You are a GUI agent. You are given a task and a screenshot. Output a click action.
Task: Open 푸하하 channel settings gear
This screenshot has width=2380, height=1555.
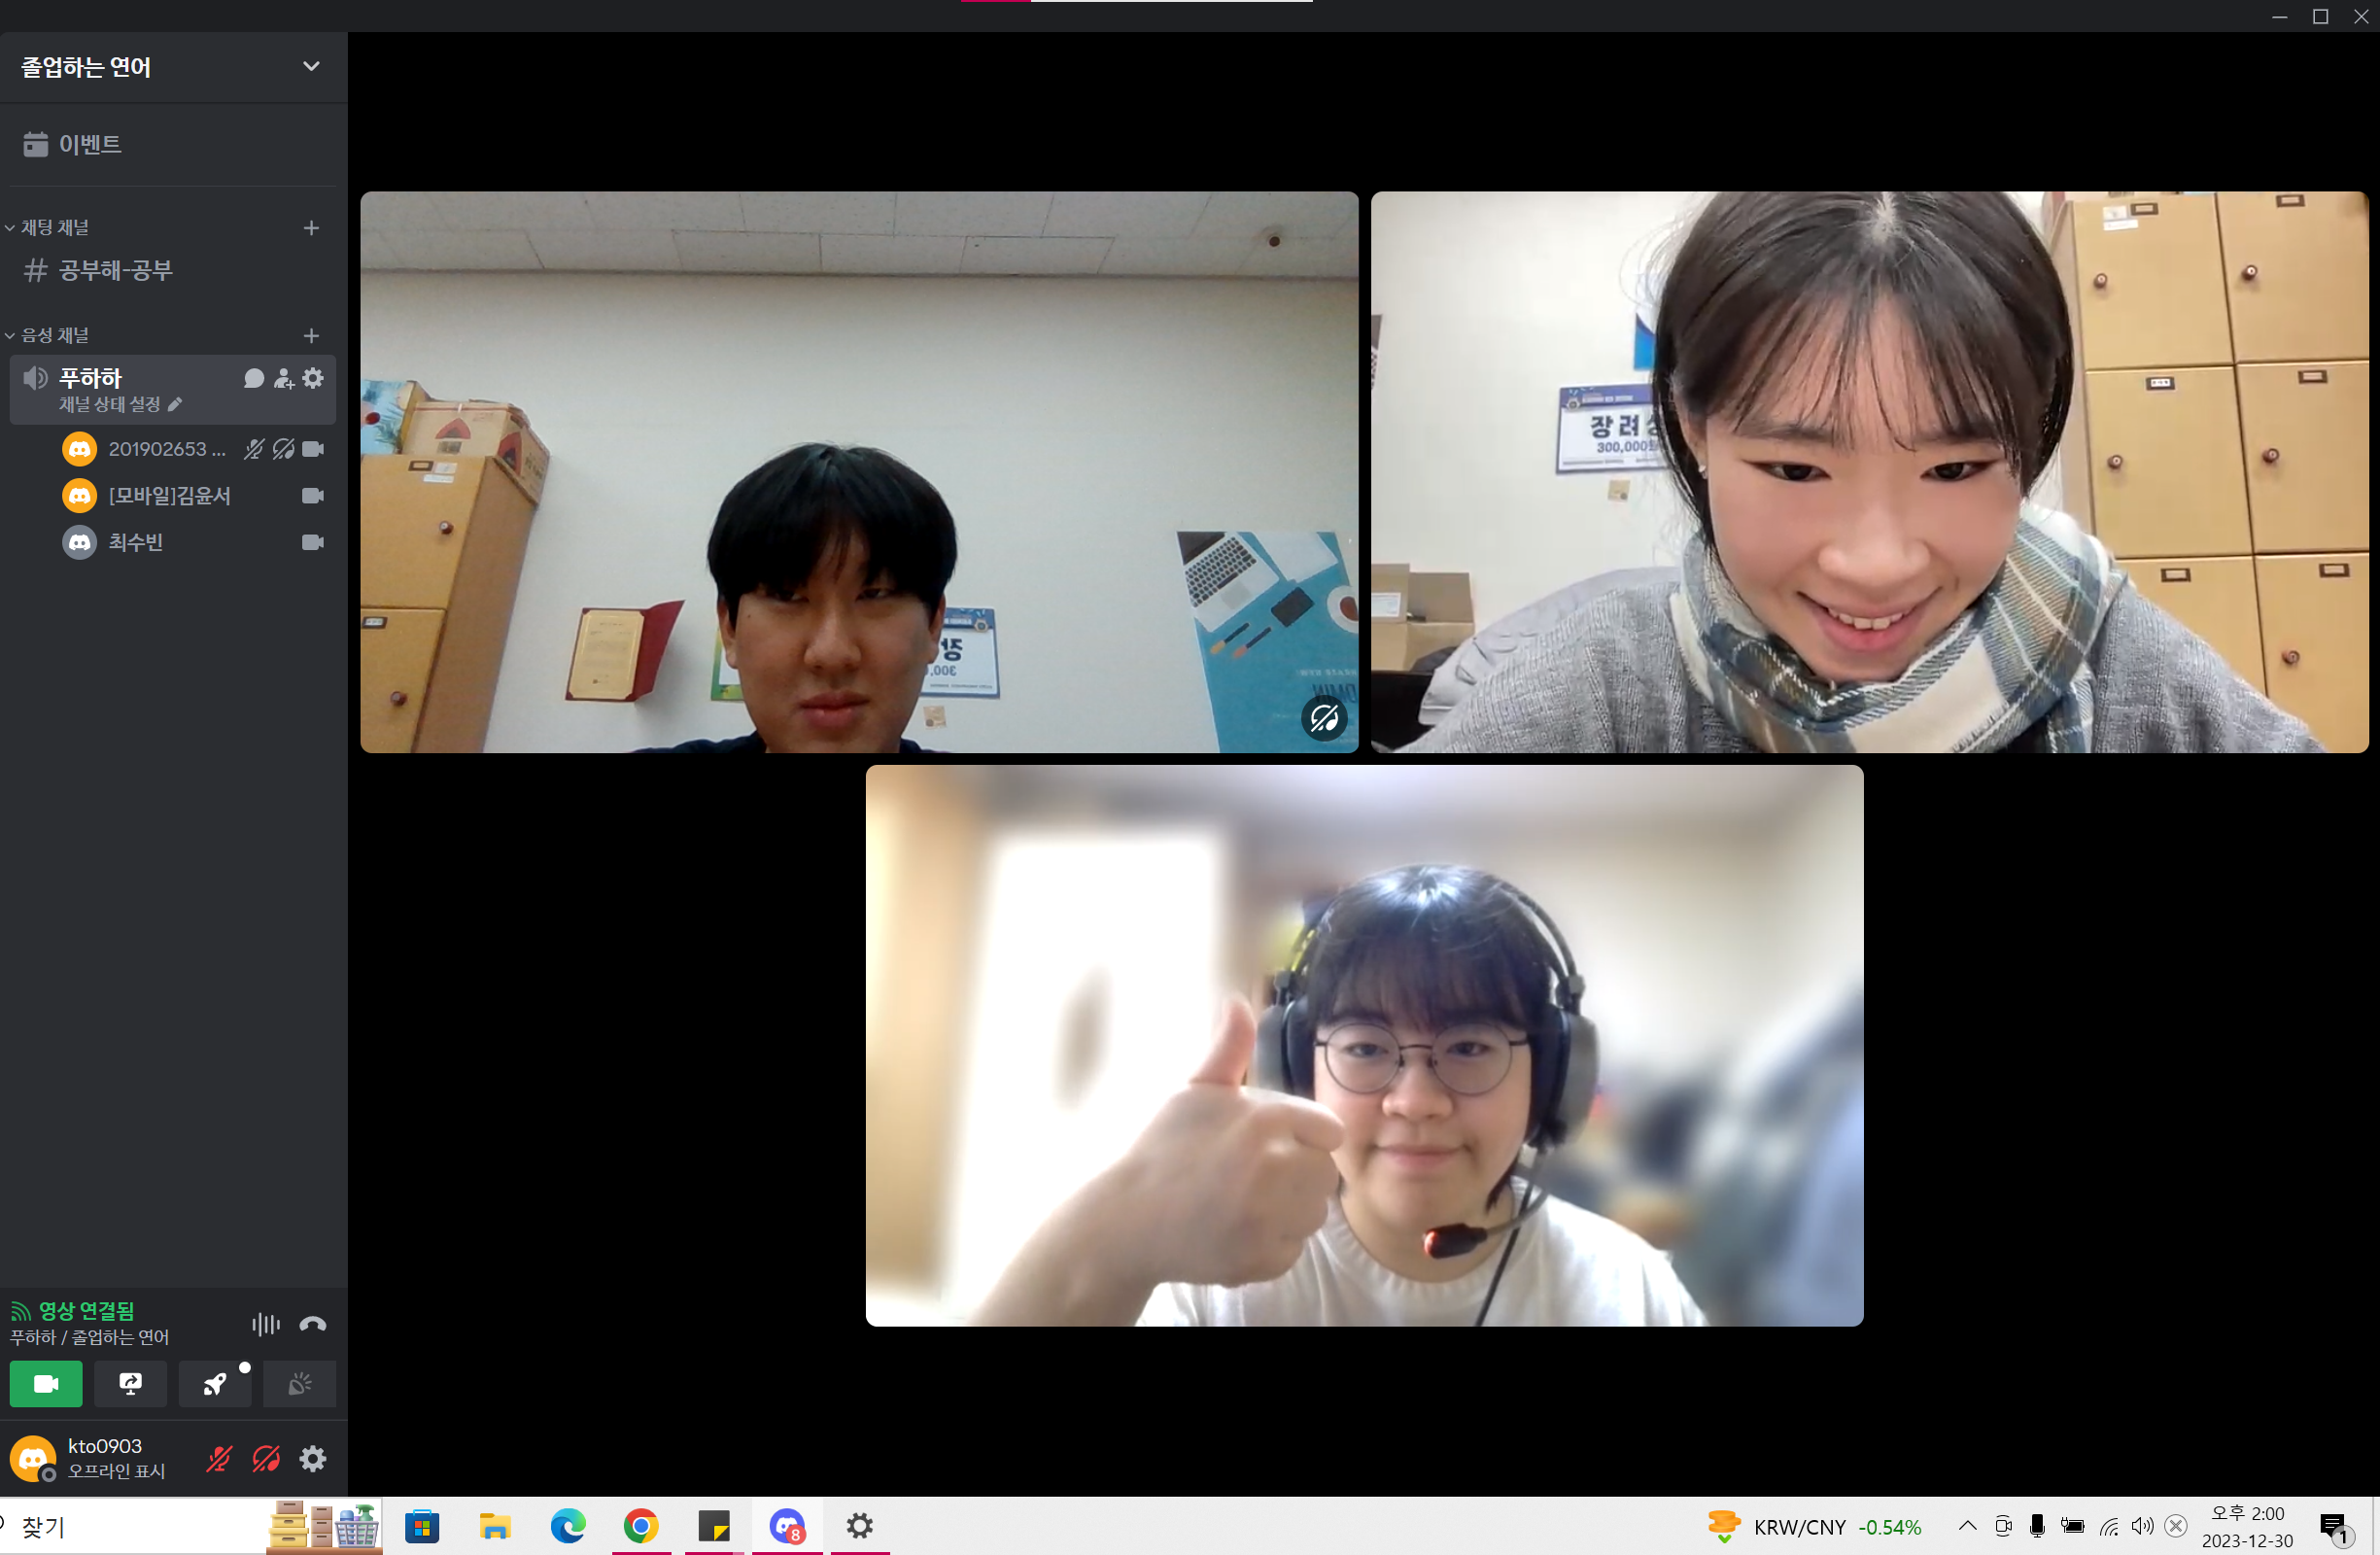click(313, 378)
